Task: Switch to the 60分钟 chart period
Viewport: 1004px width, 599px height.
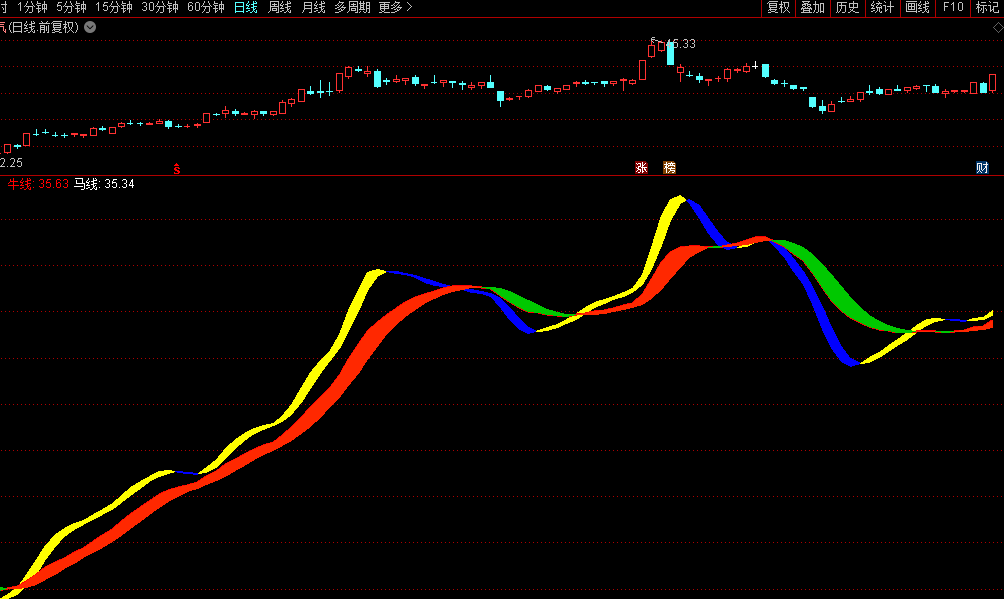Action: point(205,8)
